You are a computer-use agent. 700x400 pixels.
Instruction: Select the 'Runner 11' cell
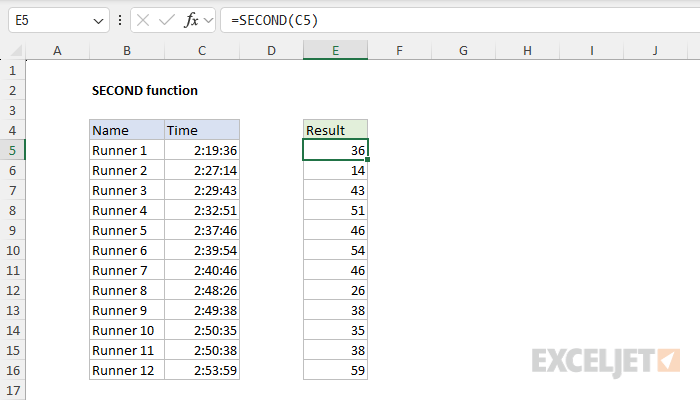click(127, 350)
